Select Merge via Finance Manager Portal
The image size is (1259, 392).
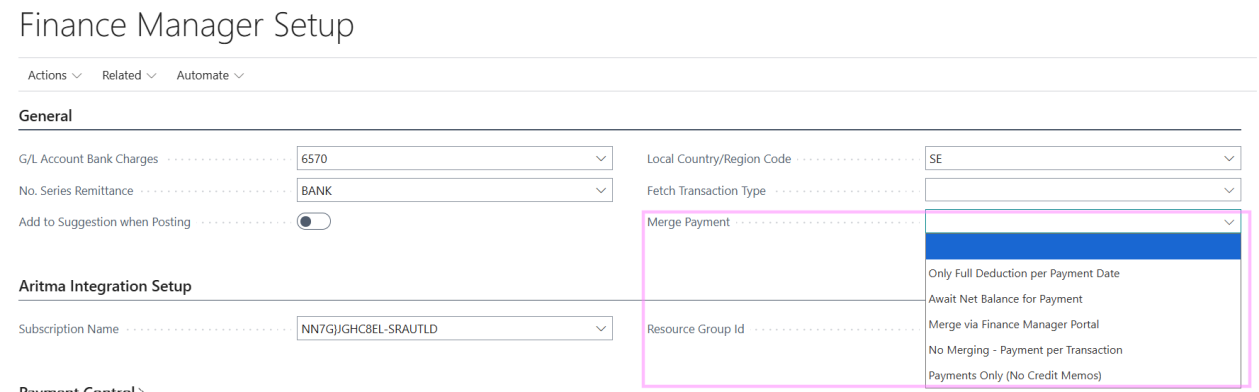pos(1083,324)
